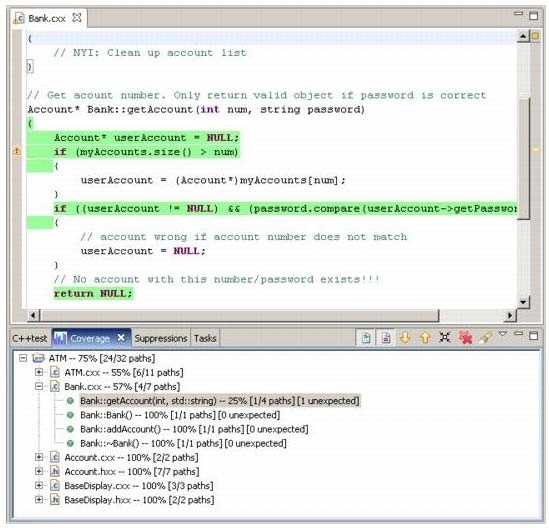Viewport: 549px width, 528px height.
Task: Switch to the Tasks tab
Action: coord(205,339)
